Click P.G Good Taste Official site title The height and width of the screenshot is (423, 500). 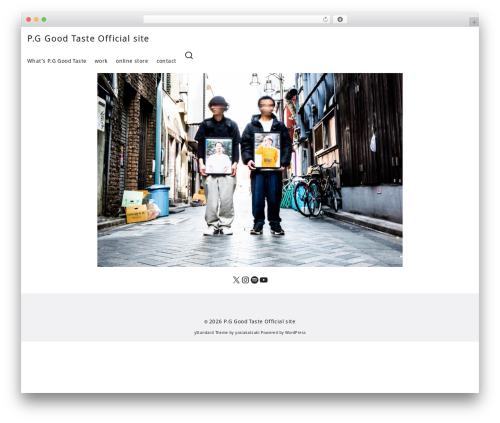[x=88, y=39]
